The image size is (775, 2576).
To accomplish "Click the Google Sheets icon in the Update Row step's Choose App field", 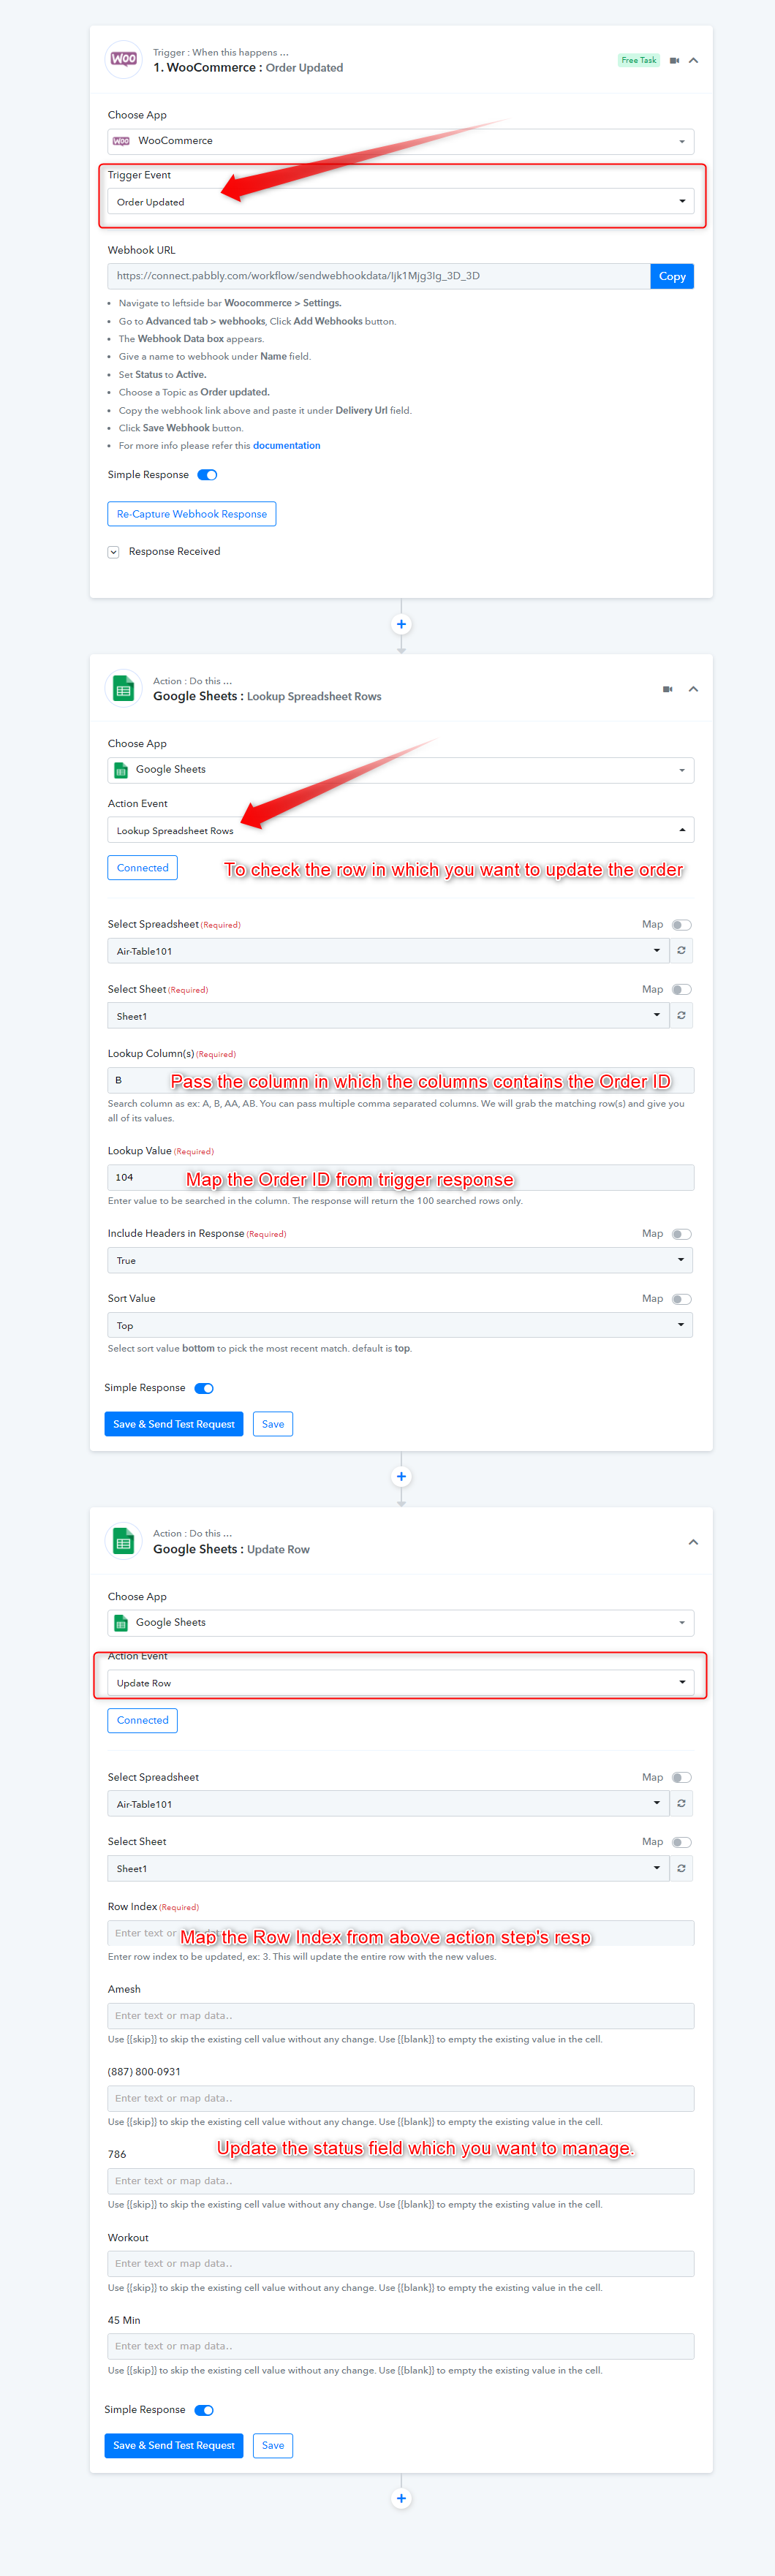I will (x=121, y=1623).
